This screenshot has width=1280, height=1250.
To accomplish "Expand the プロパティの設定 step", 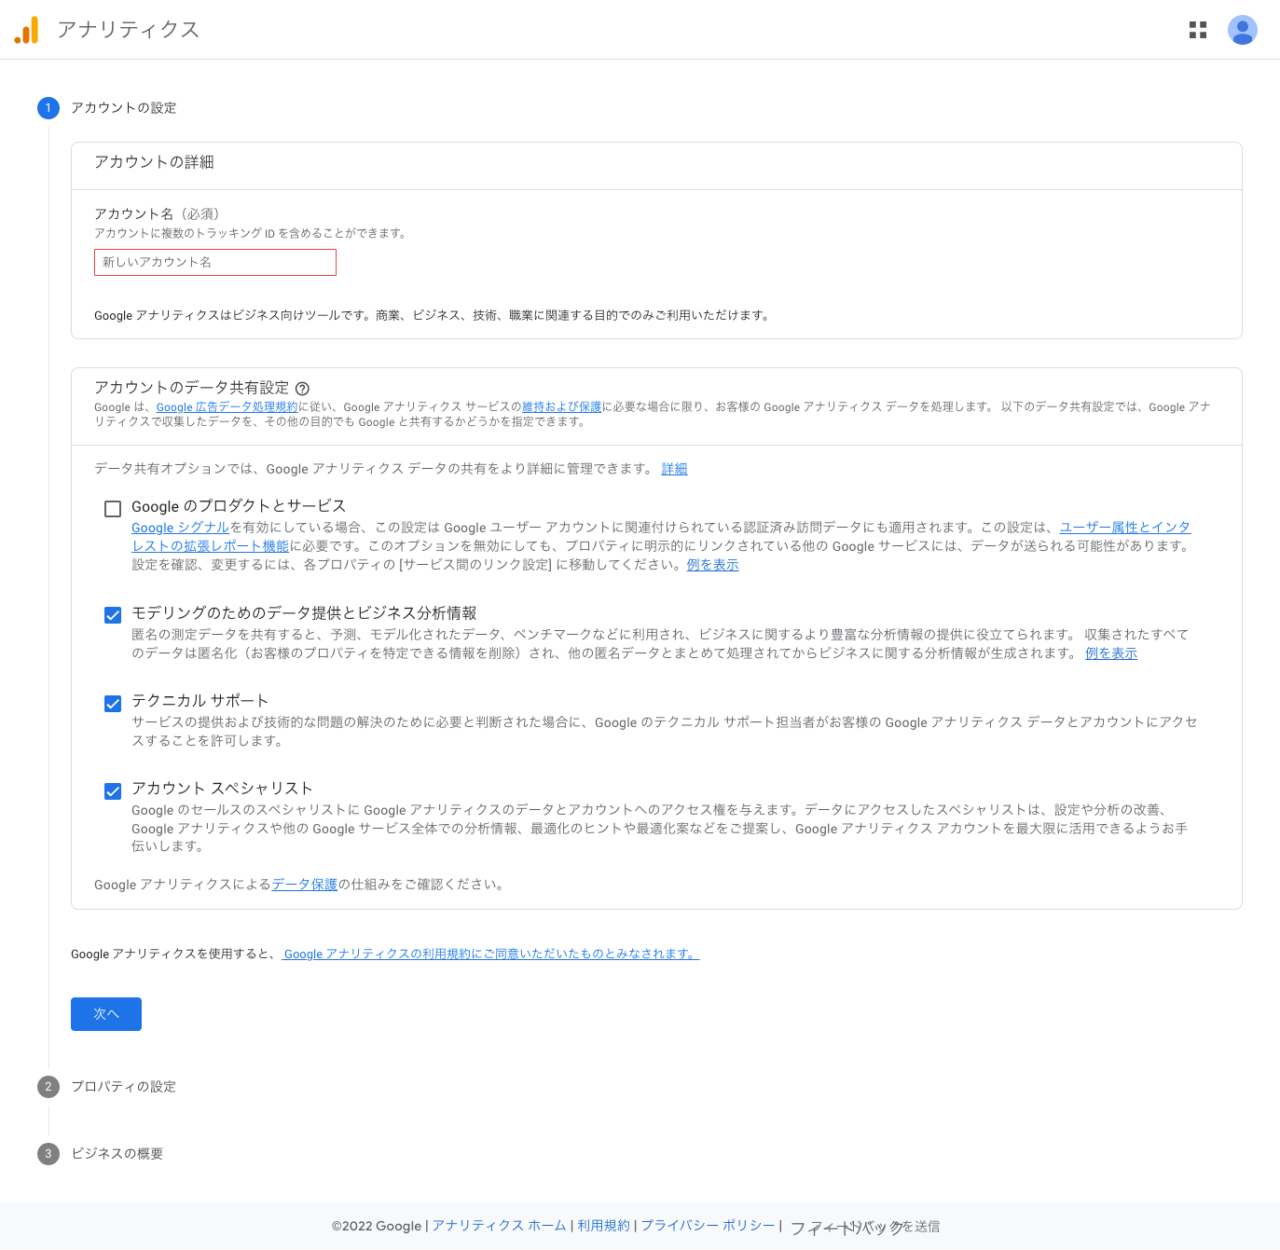I will pyautogui.click(x=123, y=1087).
